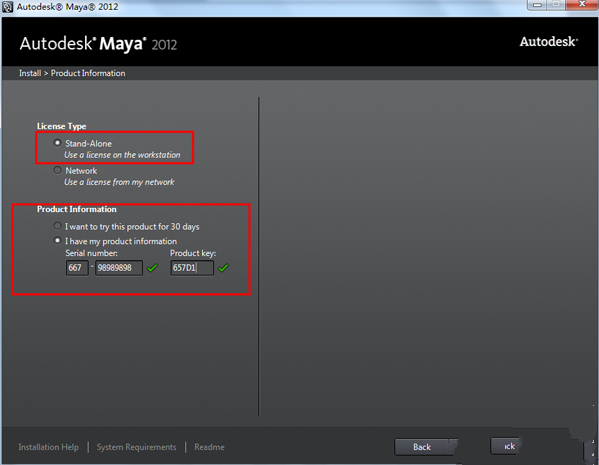Choose the Network license type option
This screenshot has height=465, width=599.
[57, 170]
